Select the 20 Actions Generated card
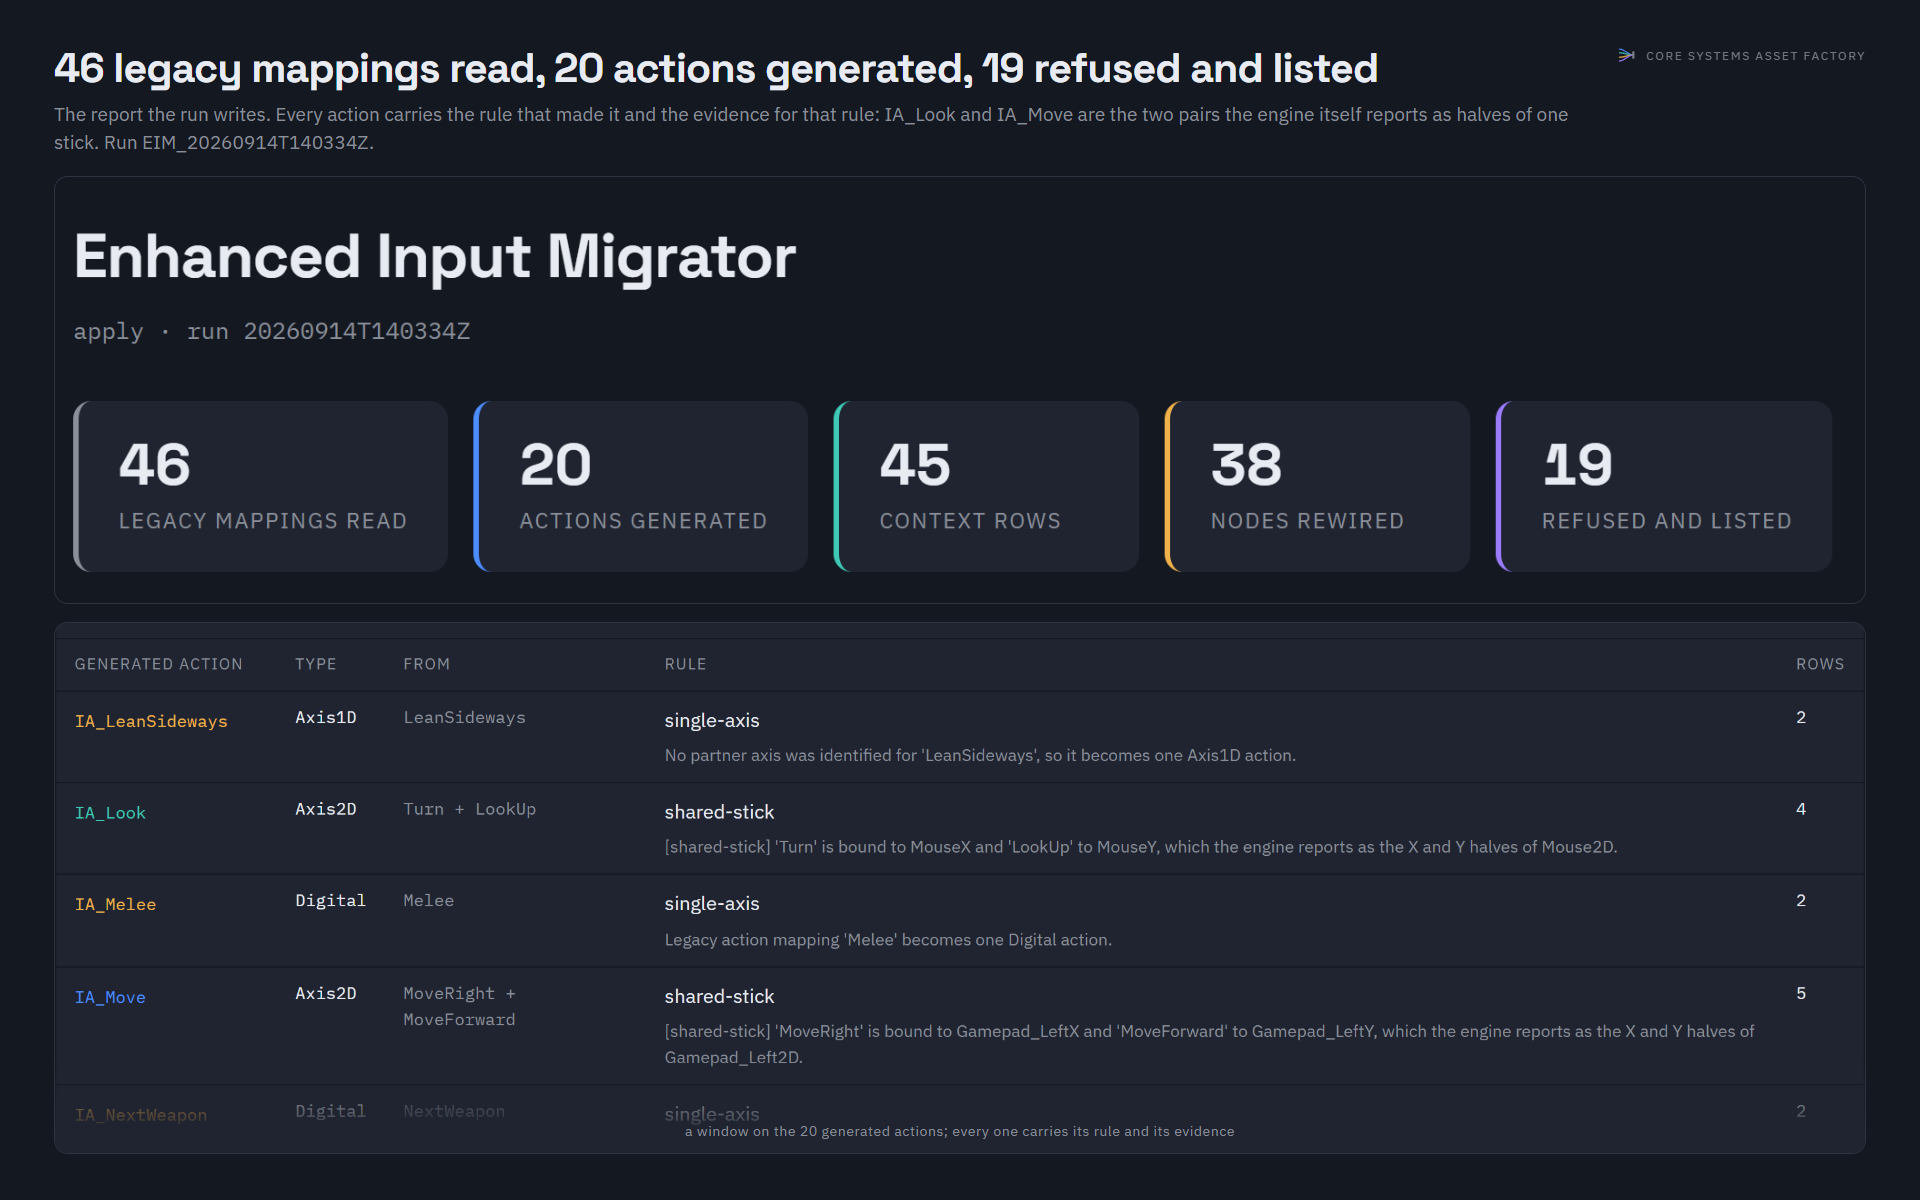 (x=641, y=487)
